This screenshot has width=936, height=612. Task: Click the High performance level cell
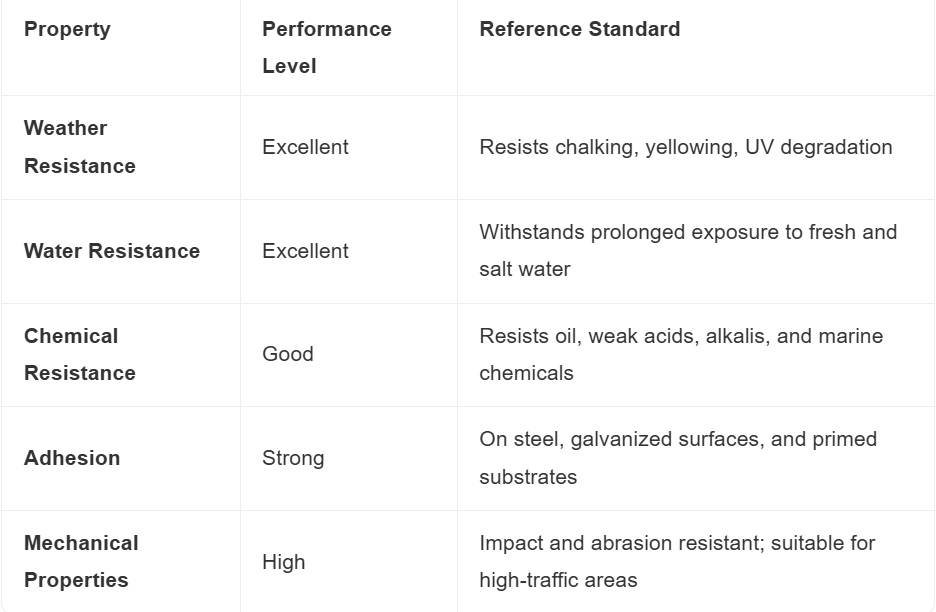pos(284,562)
